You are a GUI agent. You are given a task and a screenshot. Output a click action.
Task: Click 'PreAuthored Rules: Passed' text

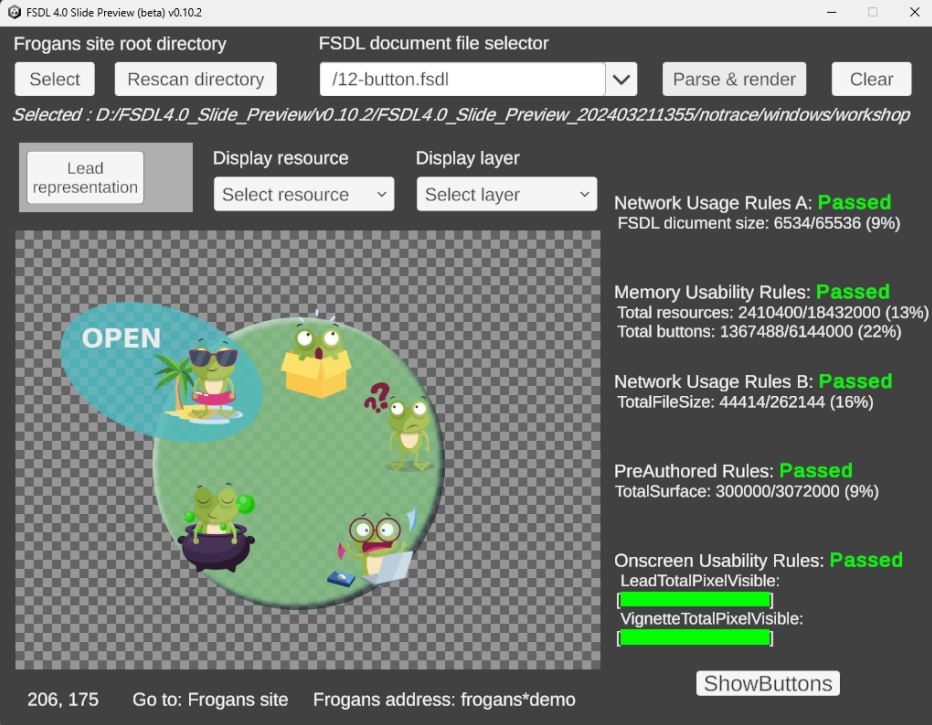coord(733,471)
